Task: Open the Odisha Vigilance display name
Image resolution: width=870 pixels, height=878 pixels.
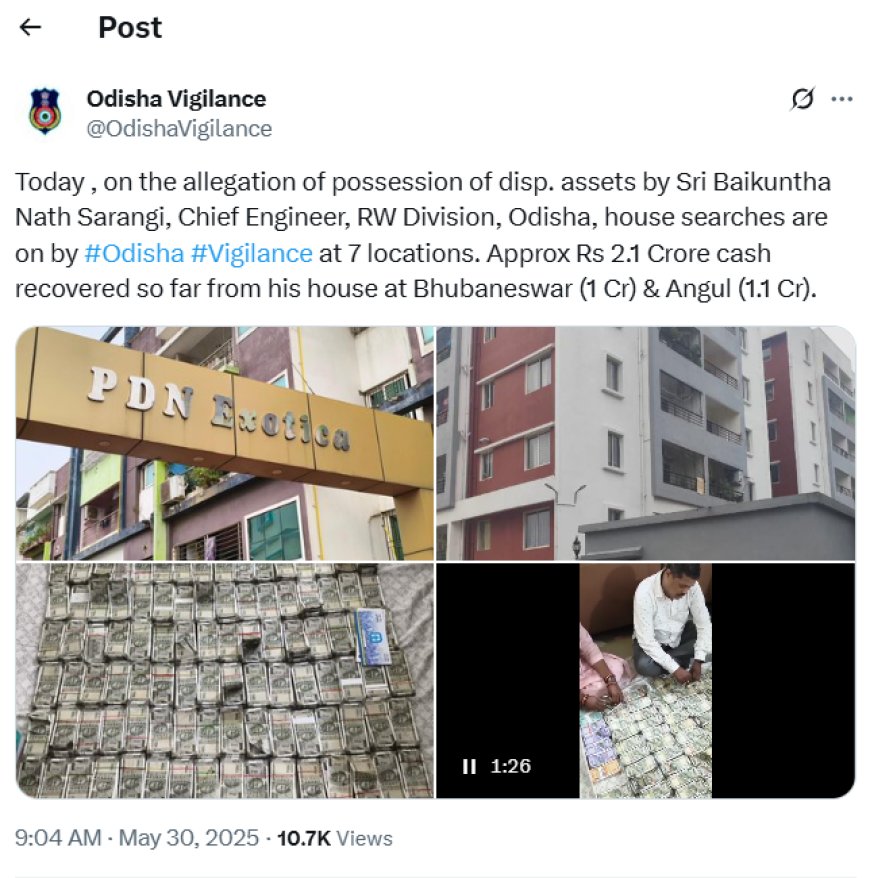Action: (176, 99)
